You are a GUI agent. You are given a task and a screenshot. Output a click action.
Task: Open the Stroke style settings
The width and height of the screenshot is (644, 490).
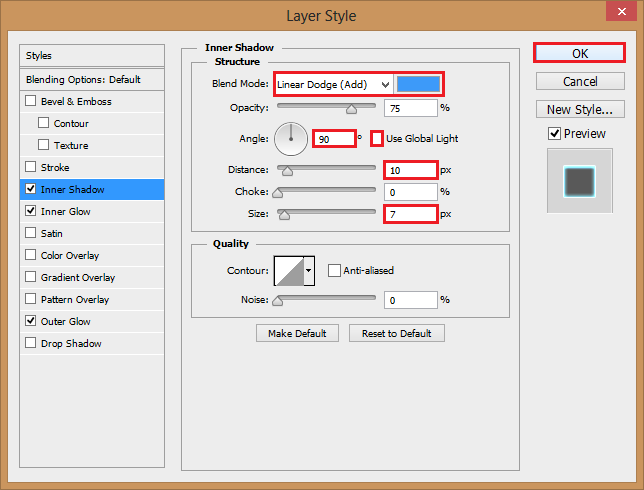(55, 168)
